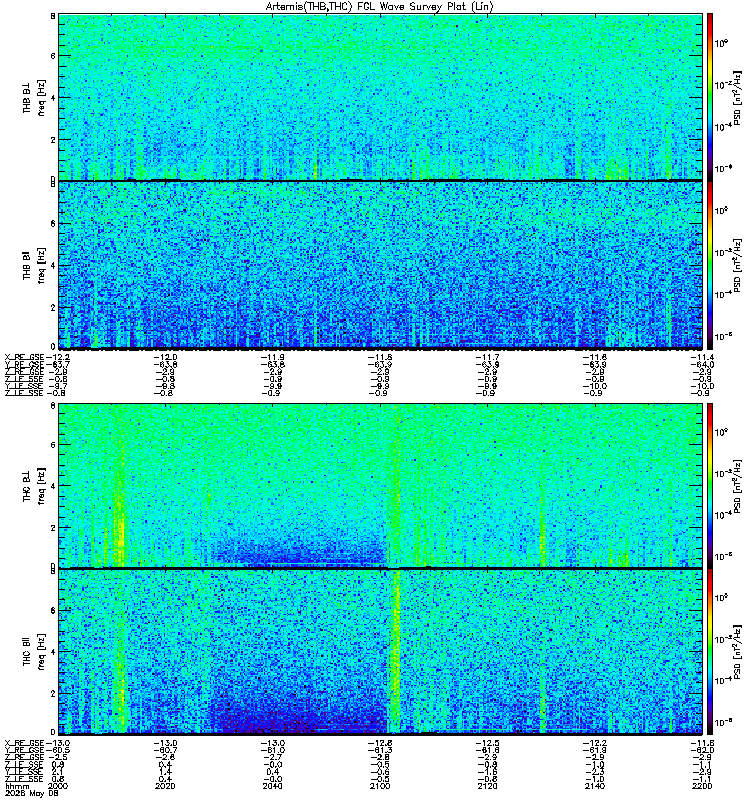Click the THC X_RE_GSE value -12.5

487,743
